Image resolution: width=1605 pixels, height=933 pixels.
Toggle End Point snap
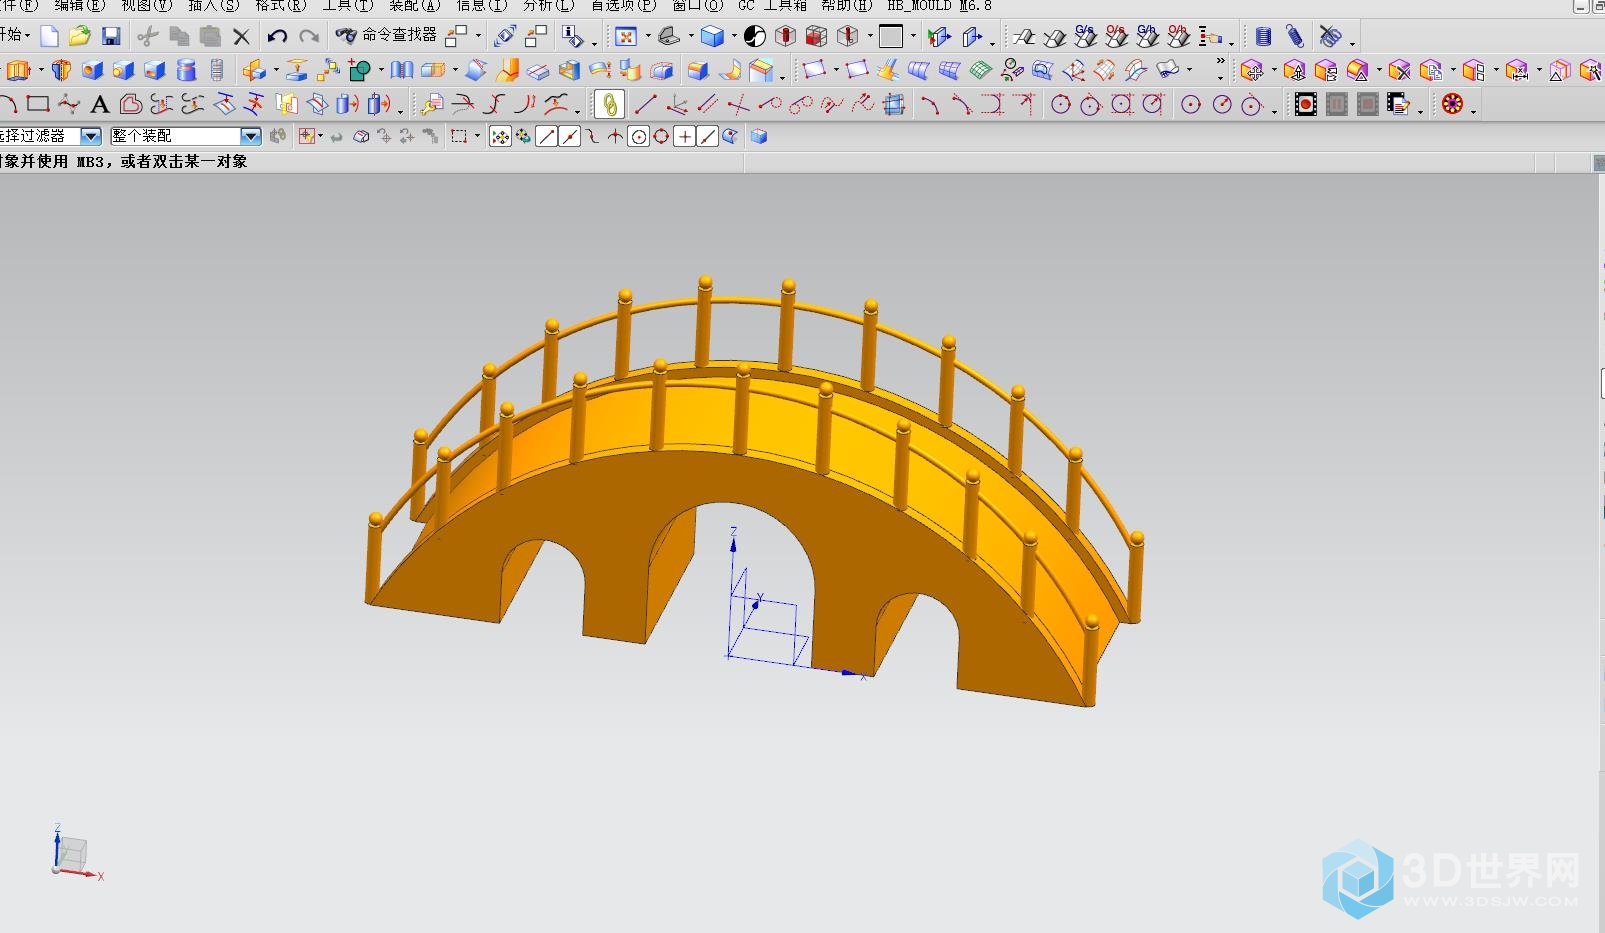(546, 137)
